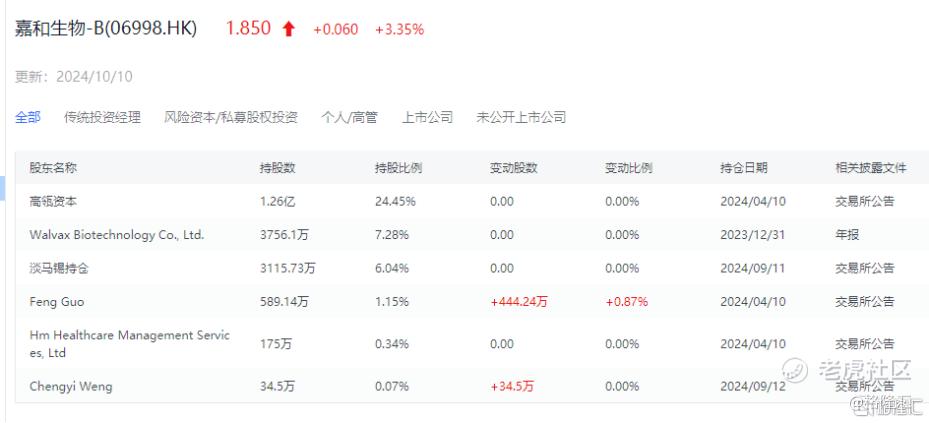The image size is (929, 423).
Task: Select shareholder 高瓴资本
Action: (x=53, y=201)
